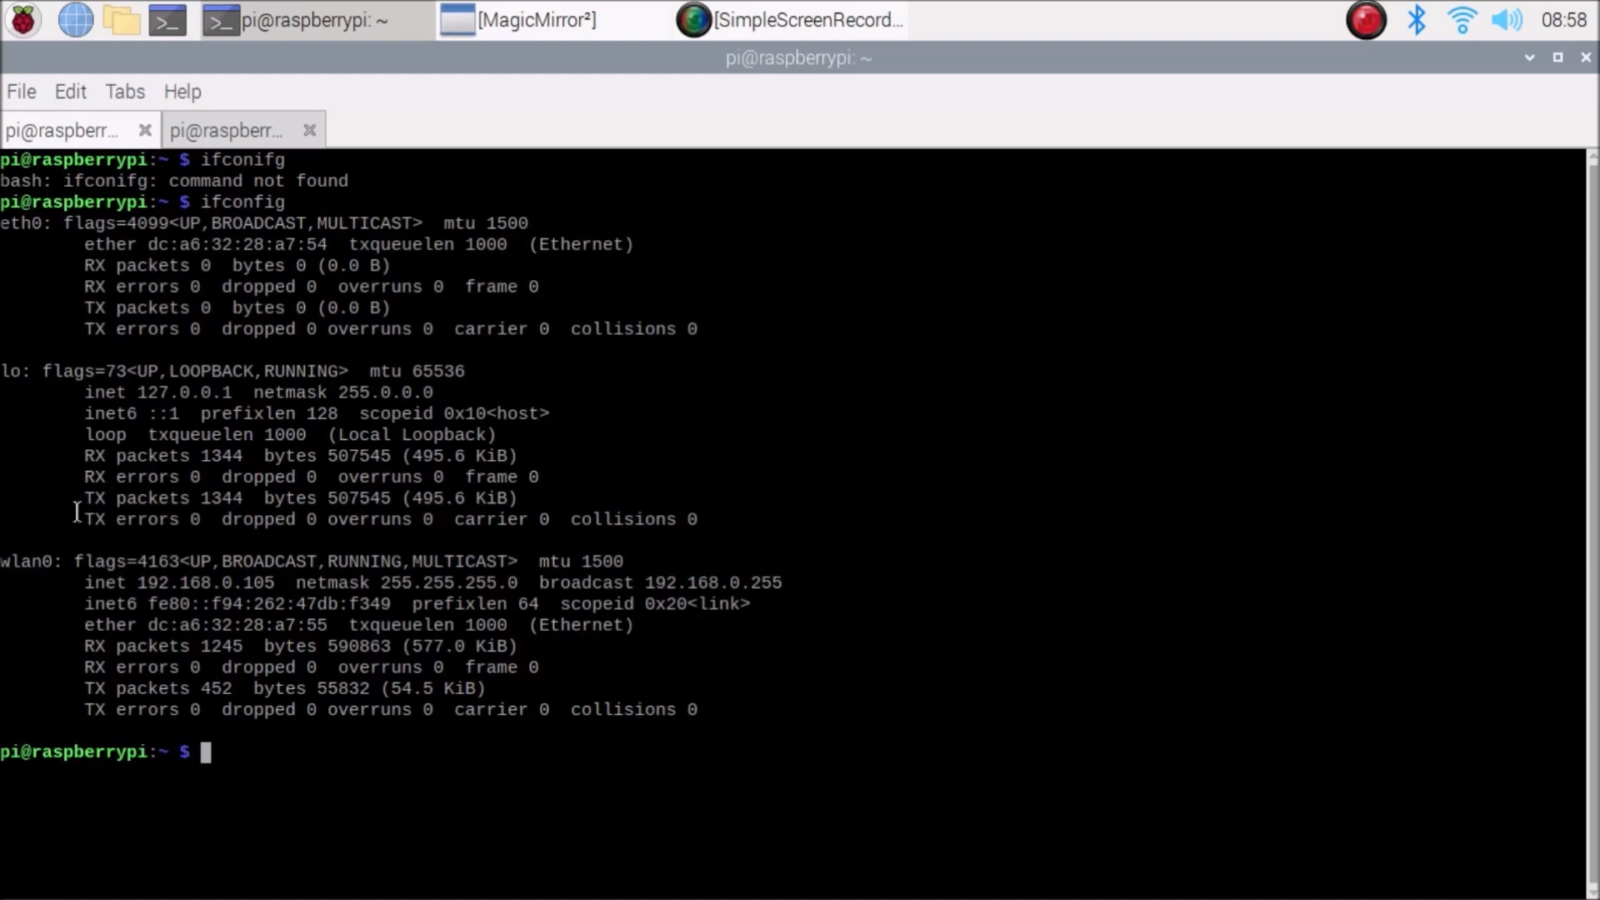Toggle WiFi connection from the tray
Screen dimensions: 1600x900
1461,19
